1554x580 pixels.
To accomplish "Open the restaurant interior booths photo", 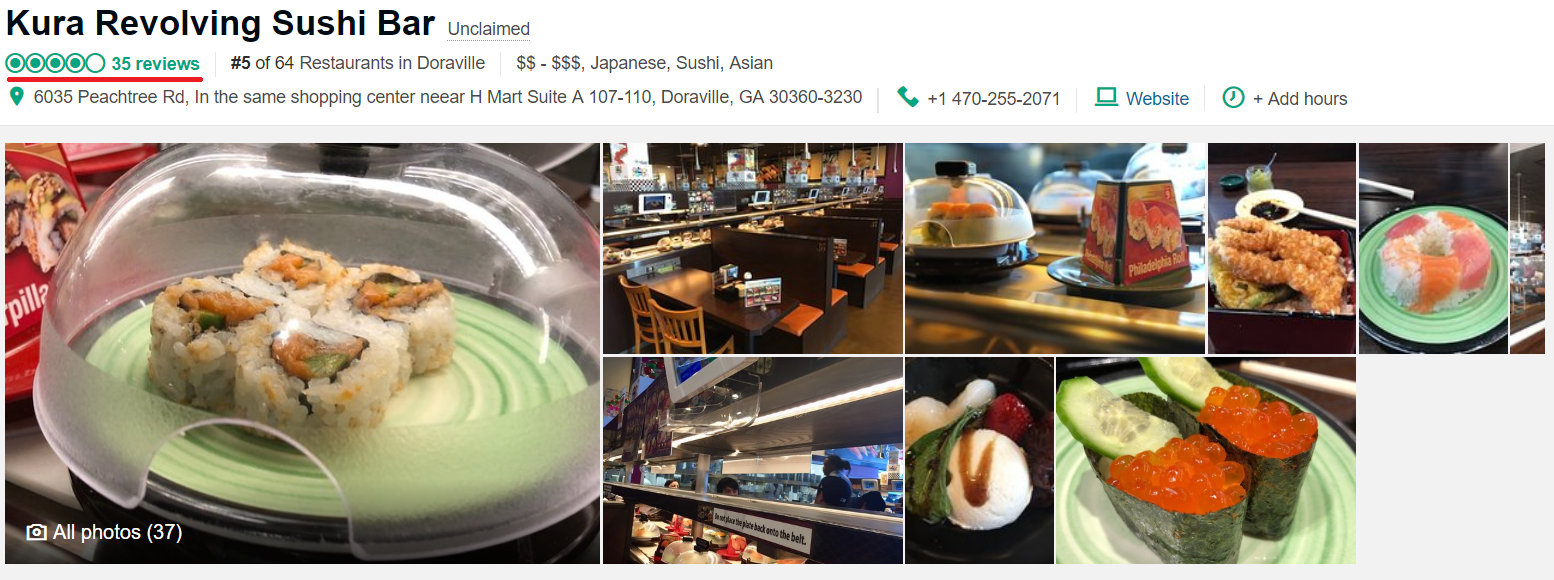I will coord(752,248).
